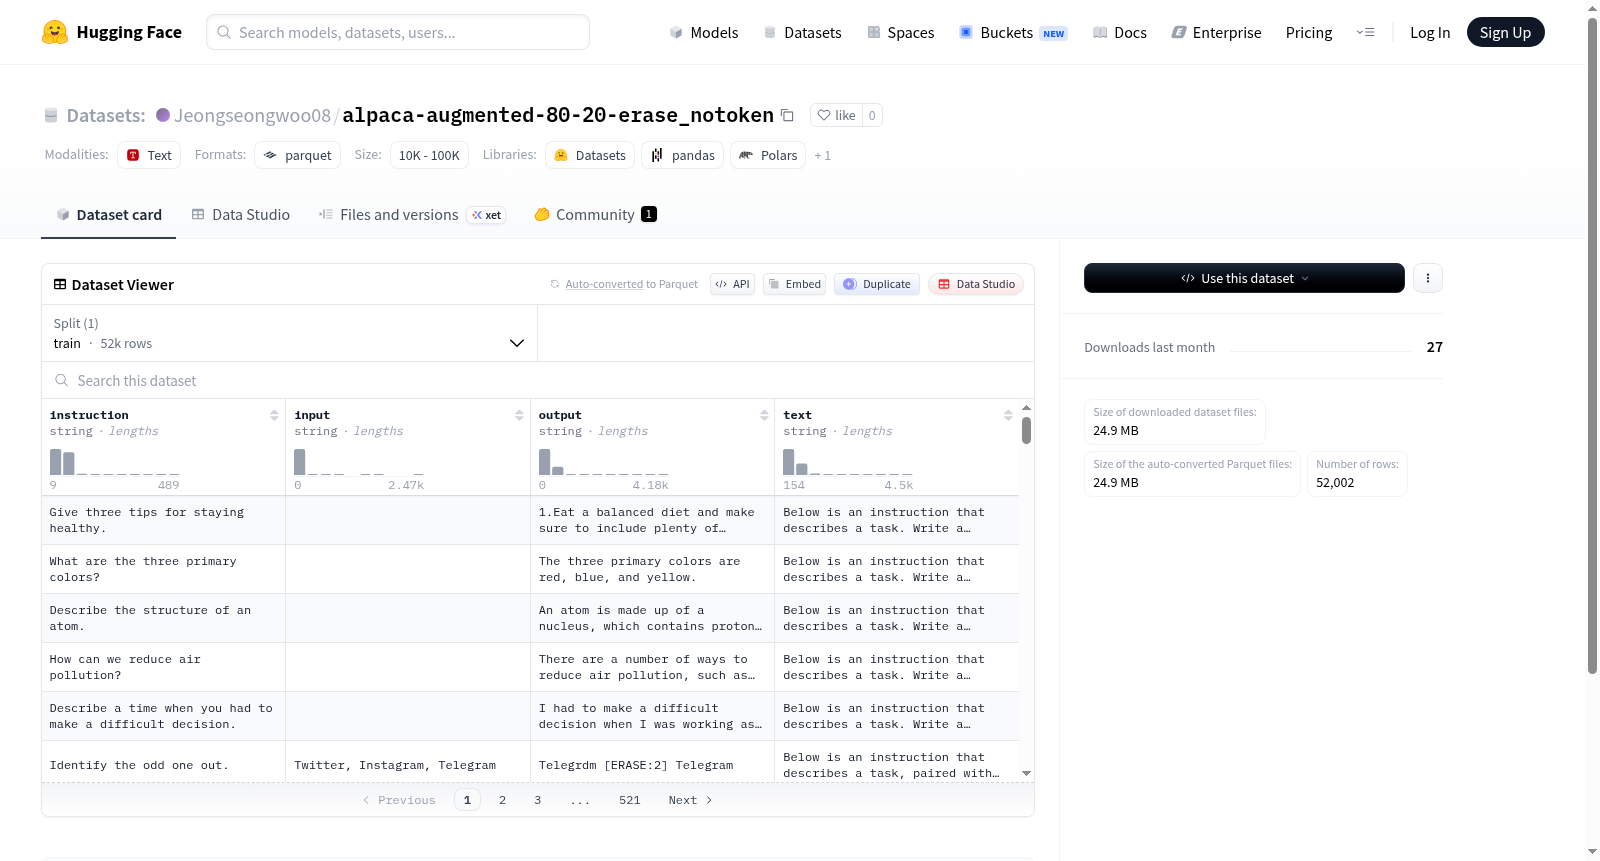Click the API button

pyautogui.click(x=732, y=284)
